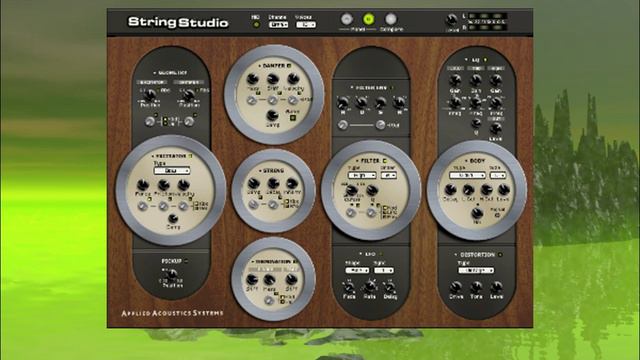Turn the Excitator Friction knob
This screenshot has width=640, height=360.
pyautogui.click(x=163, y=185)
